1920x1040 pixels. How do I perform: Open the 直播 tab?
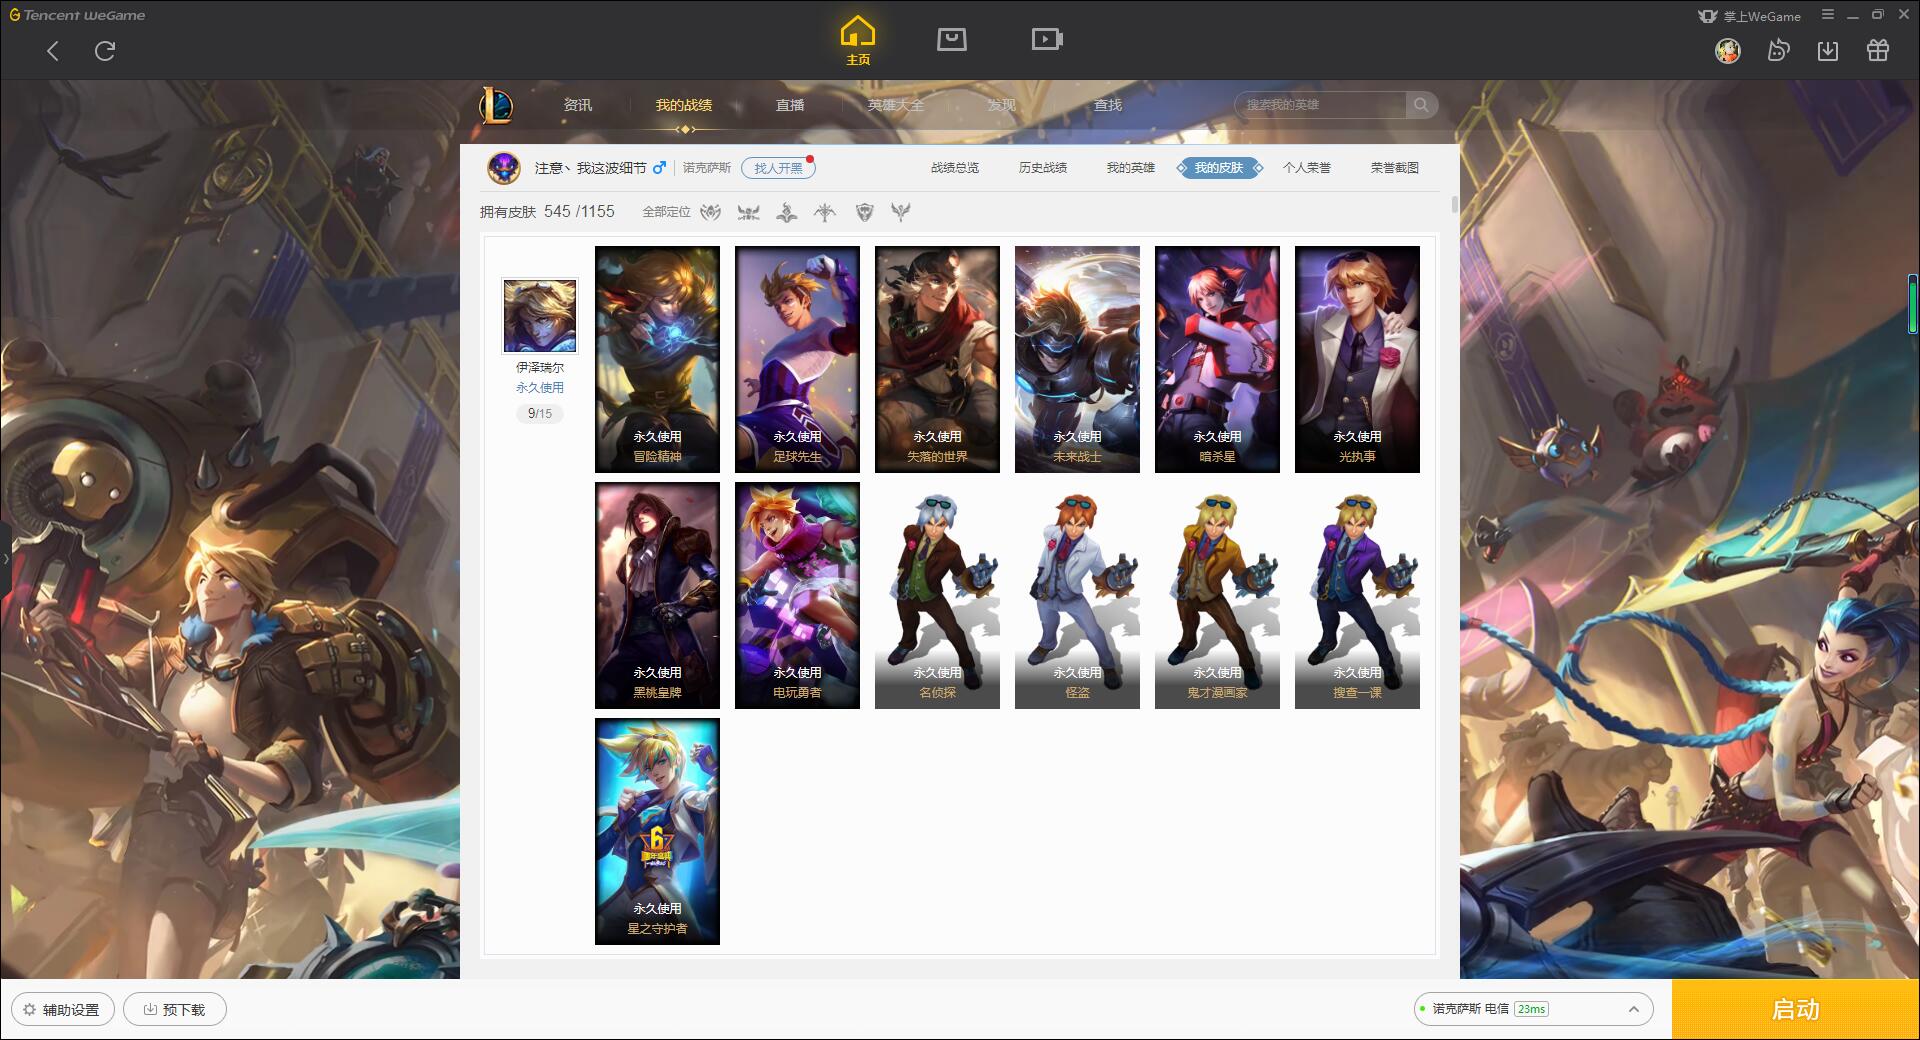pyautogui.click(x=790, y=104)
